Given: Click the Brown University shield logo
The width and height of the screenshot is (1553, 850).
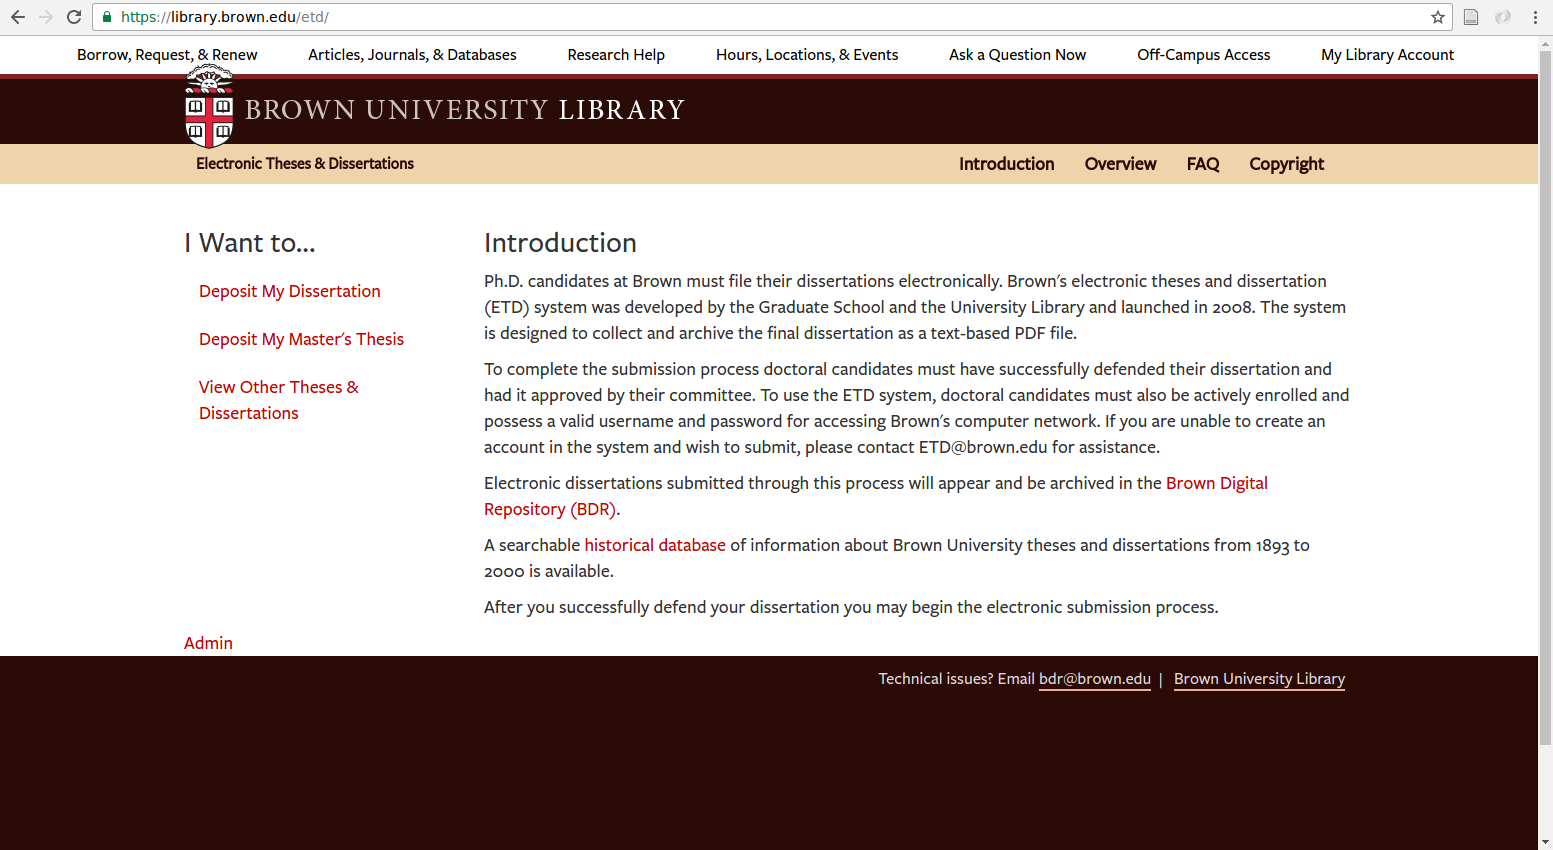Looking at the screenshot, I should [x=209, y=108].
